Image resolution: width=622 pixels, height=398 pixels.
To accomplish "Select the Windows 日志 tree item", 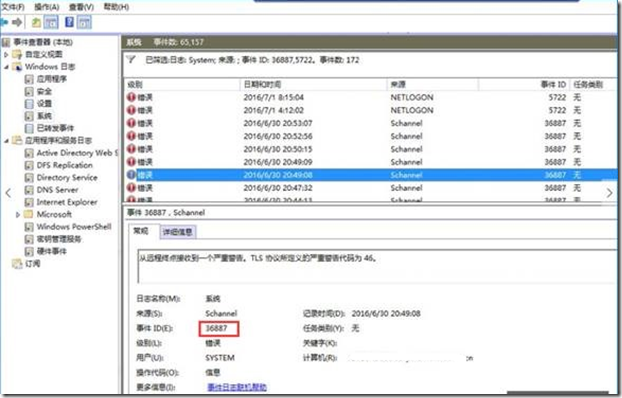I will pyautogui.click(x=50, y=67).
